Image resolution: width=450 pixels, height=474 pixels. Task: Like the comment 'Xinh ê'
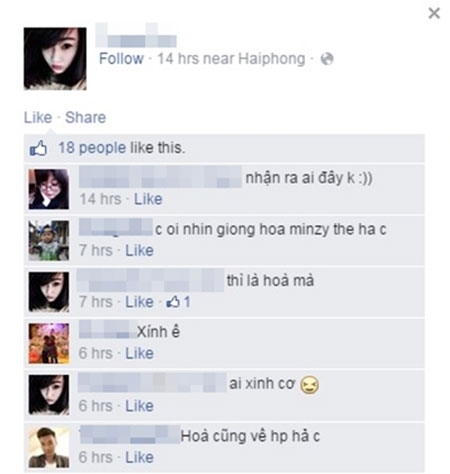pyautogui.click(x=139, y=353)
